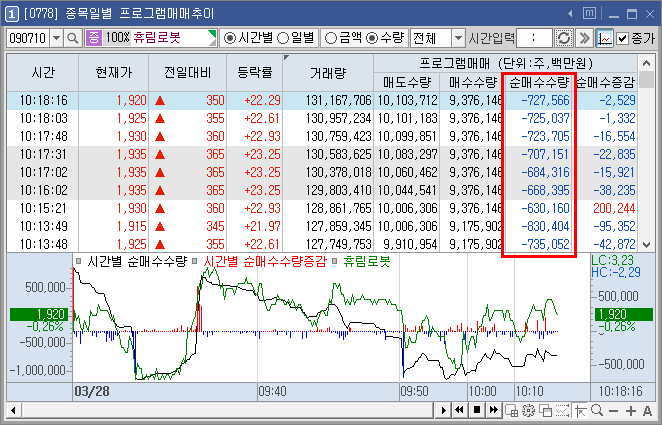
Task: Click the 순매수수량 column header
Action: 539,82
